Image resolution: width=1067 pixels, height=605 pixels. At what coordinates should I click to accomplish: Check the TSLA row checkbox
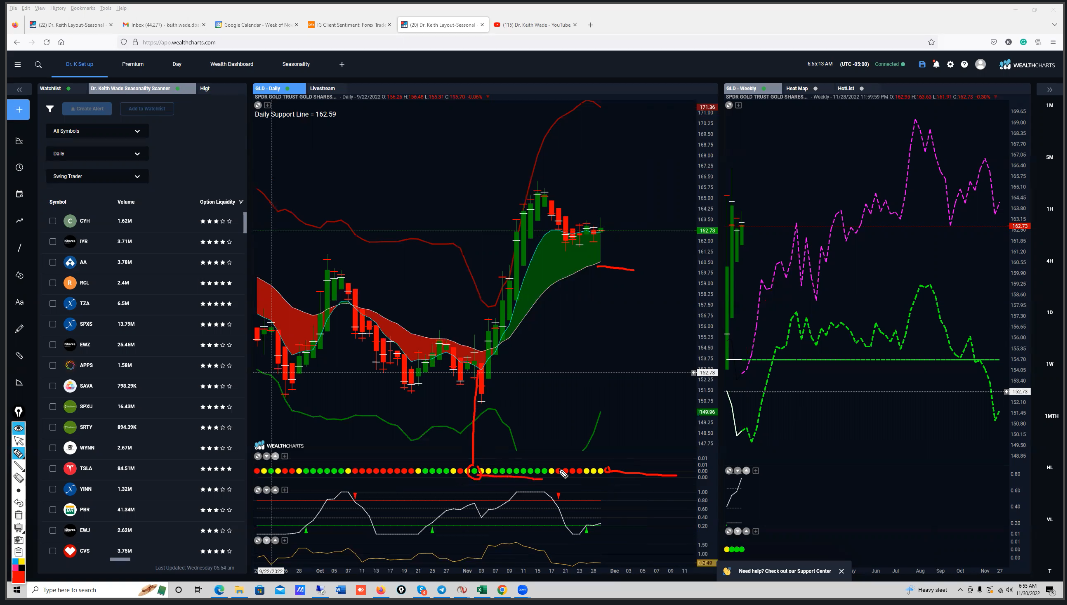52,468
